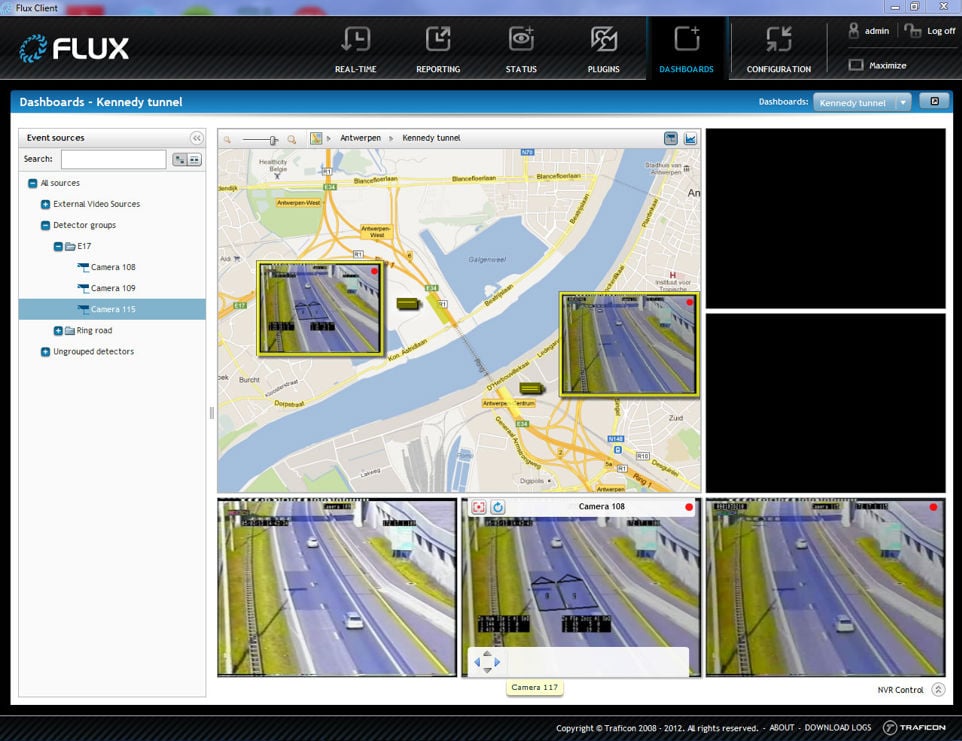The width and height of the screenshot is (962, 741).
Task: Open the Real-Time view
Action: [x=355, y=49]
